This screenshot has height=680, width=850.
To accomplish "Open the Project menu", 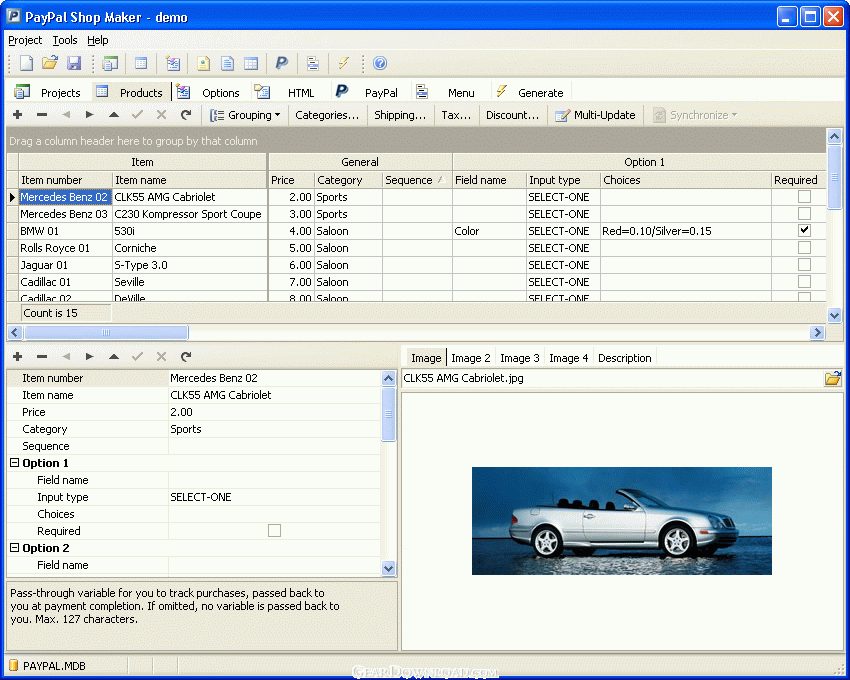I will pos(25,40).
